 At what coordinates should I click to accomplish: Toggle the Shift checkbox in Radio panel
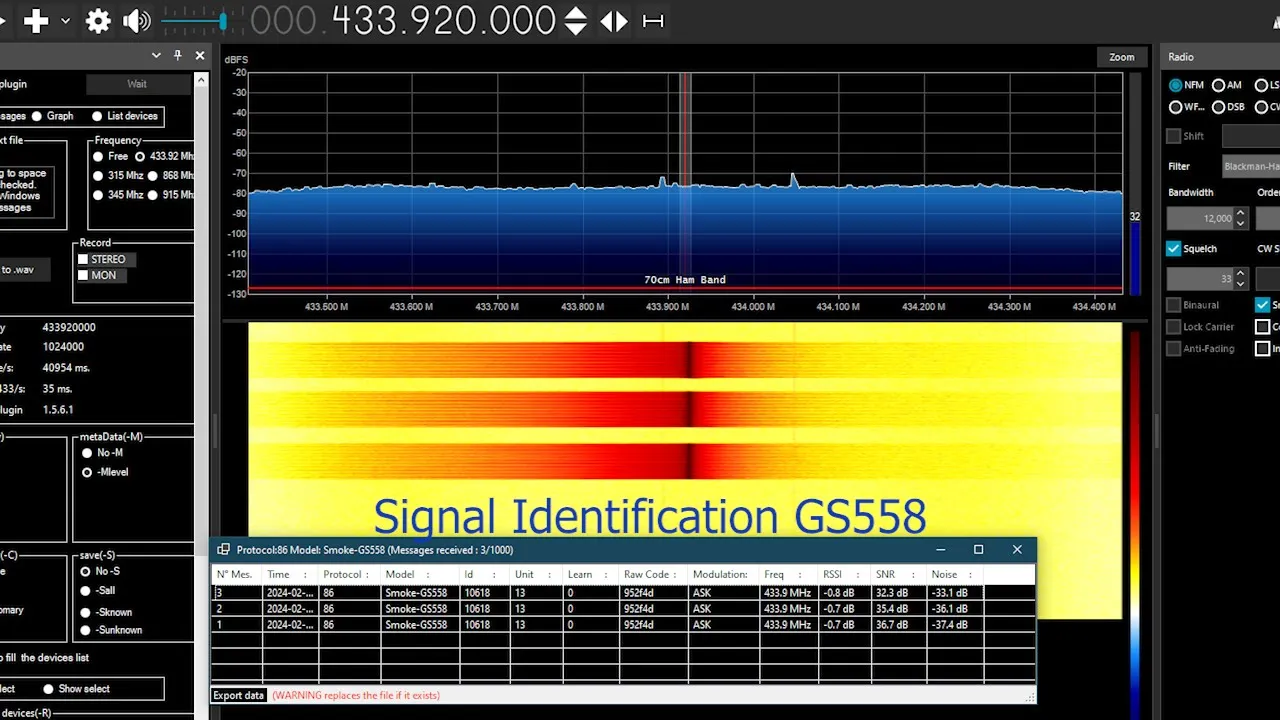pos(1174,136)
